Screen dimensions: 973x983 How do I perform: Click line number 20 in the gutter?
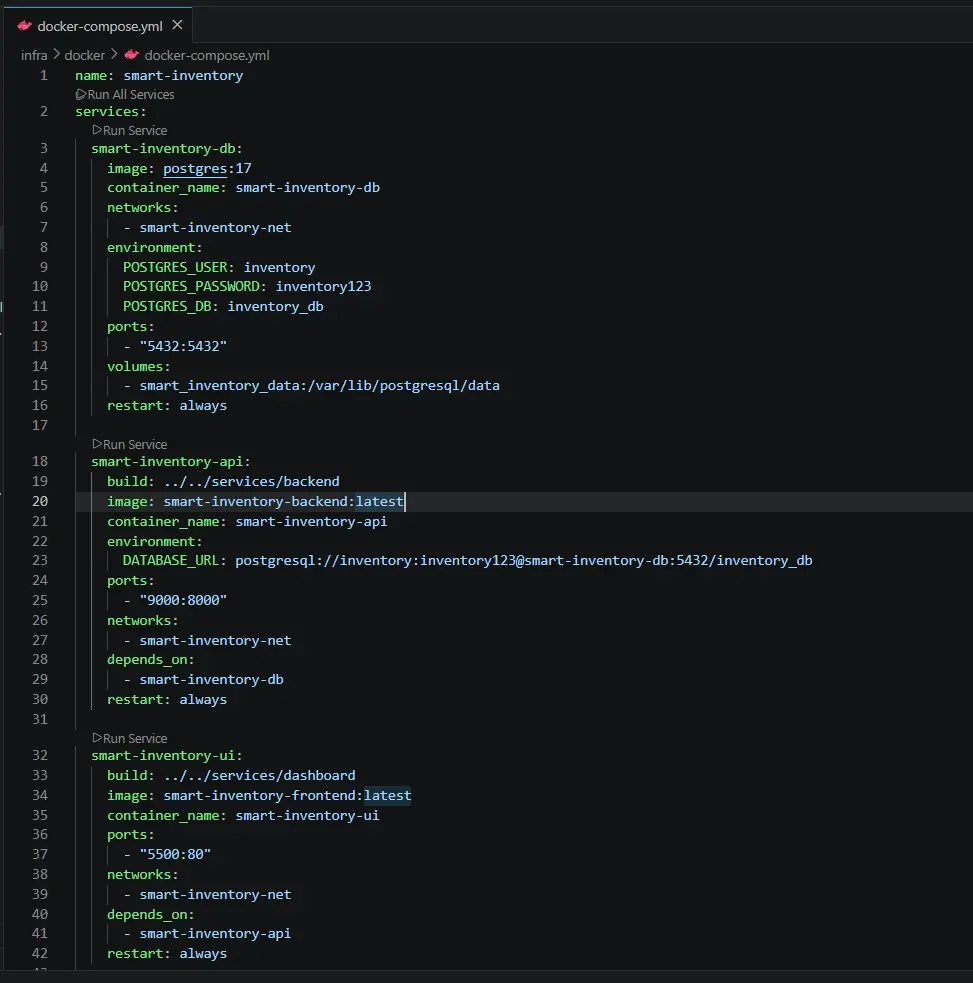[38, 501]
